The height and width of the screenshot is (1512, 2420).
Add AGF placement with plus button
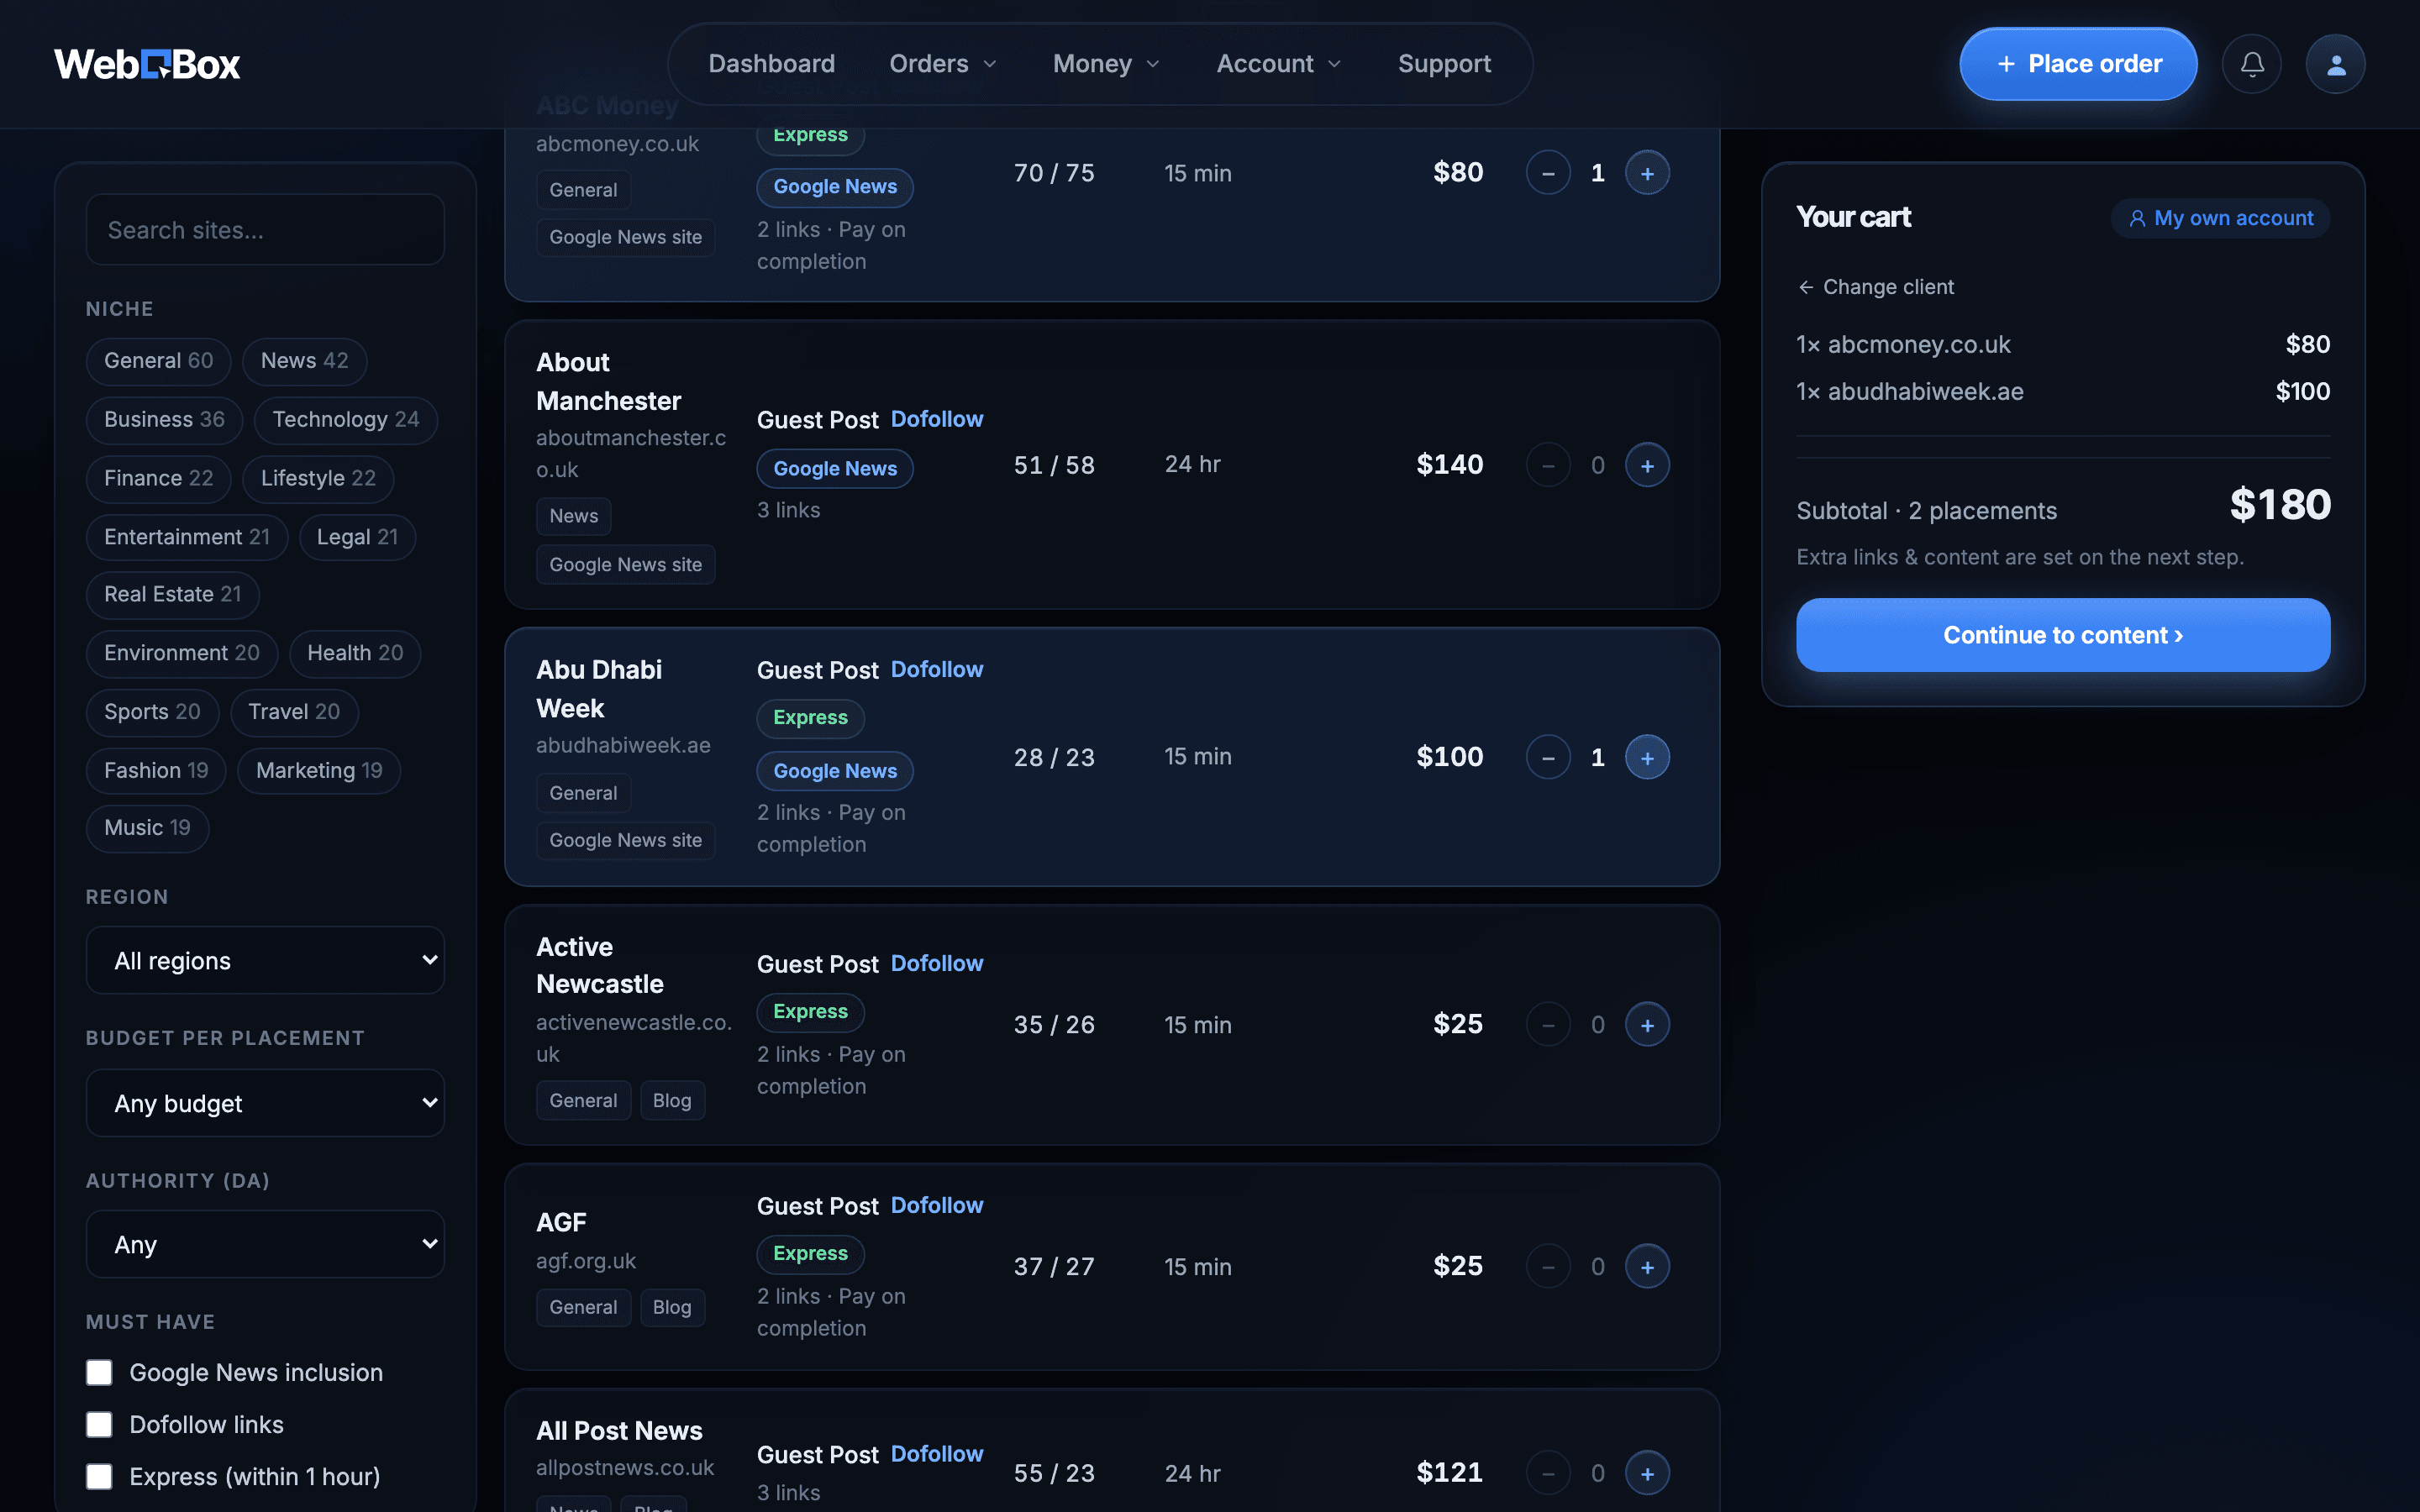pos(1647,1266)
